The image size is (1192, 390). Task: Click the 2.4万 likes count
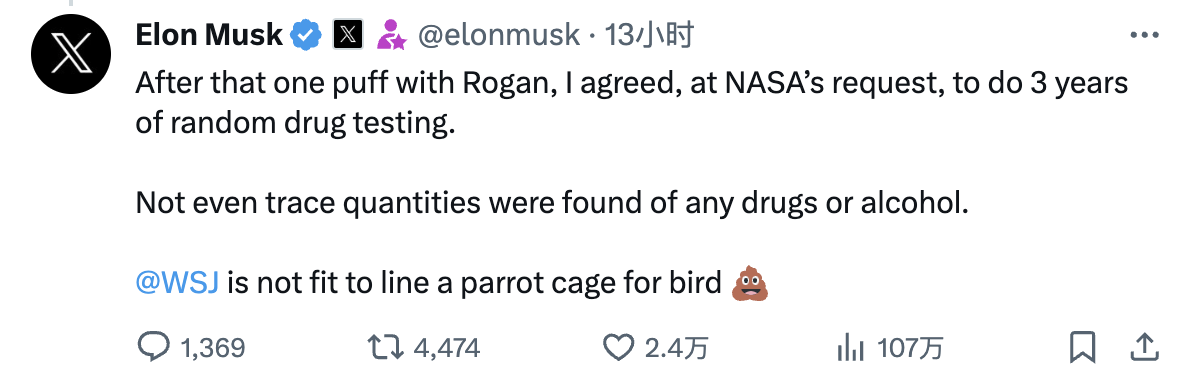click(x=677, y=348)
